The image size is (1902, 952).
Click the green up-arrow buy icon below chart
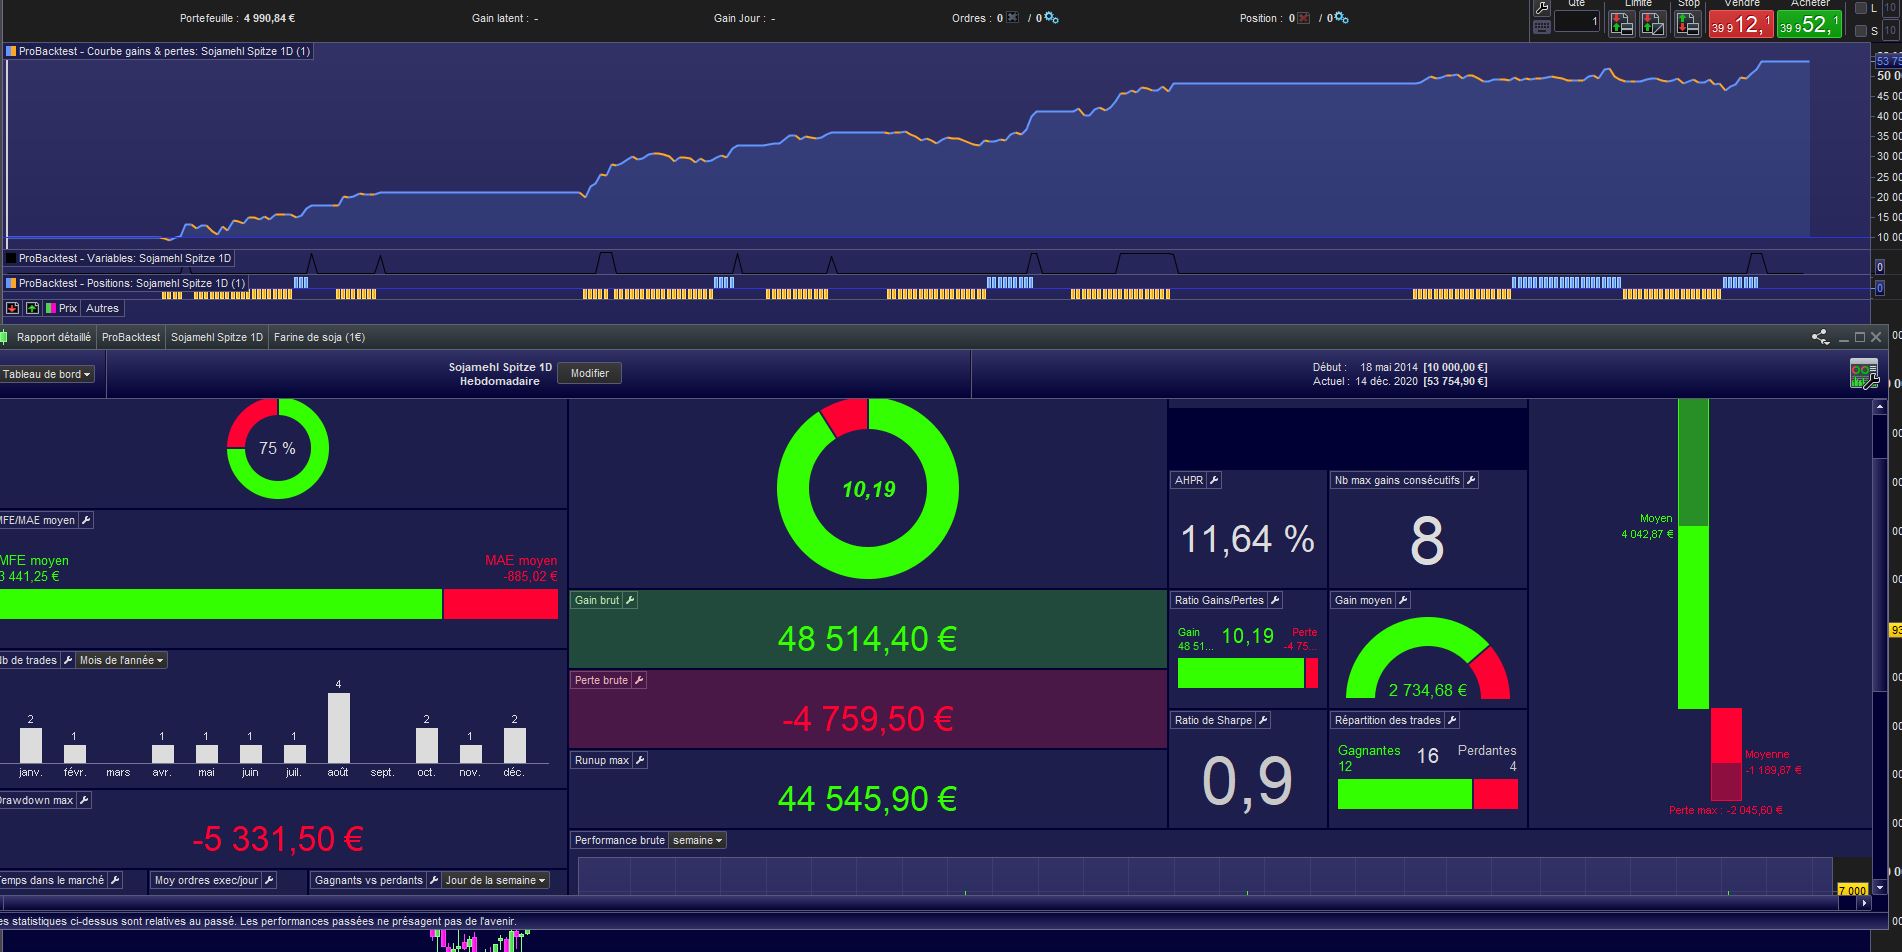(32, 308)
